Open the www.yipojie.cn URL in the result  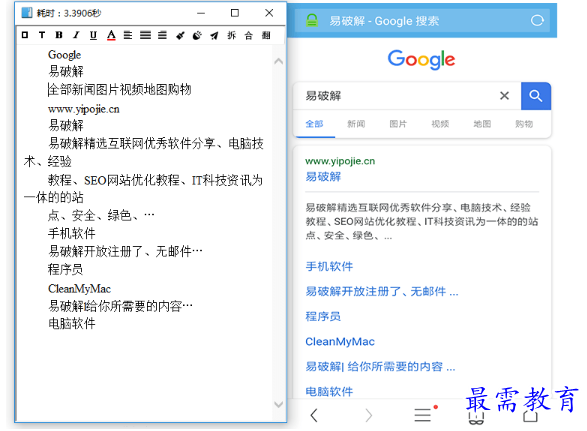340,161
